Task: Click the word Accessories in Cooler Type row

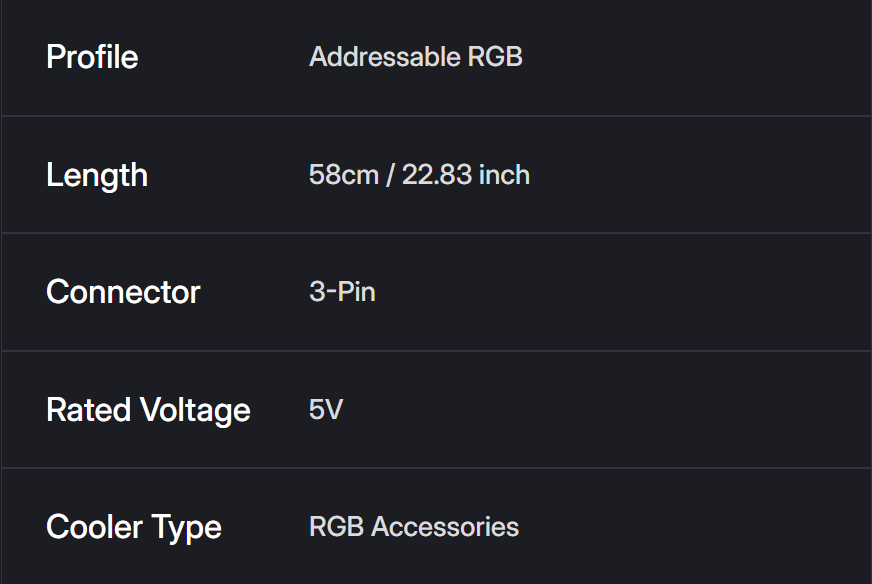Action: (x=445, y=527)
